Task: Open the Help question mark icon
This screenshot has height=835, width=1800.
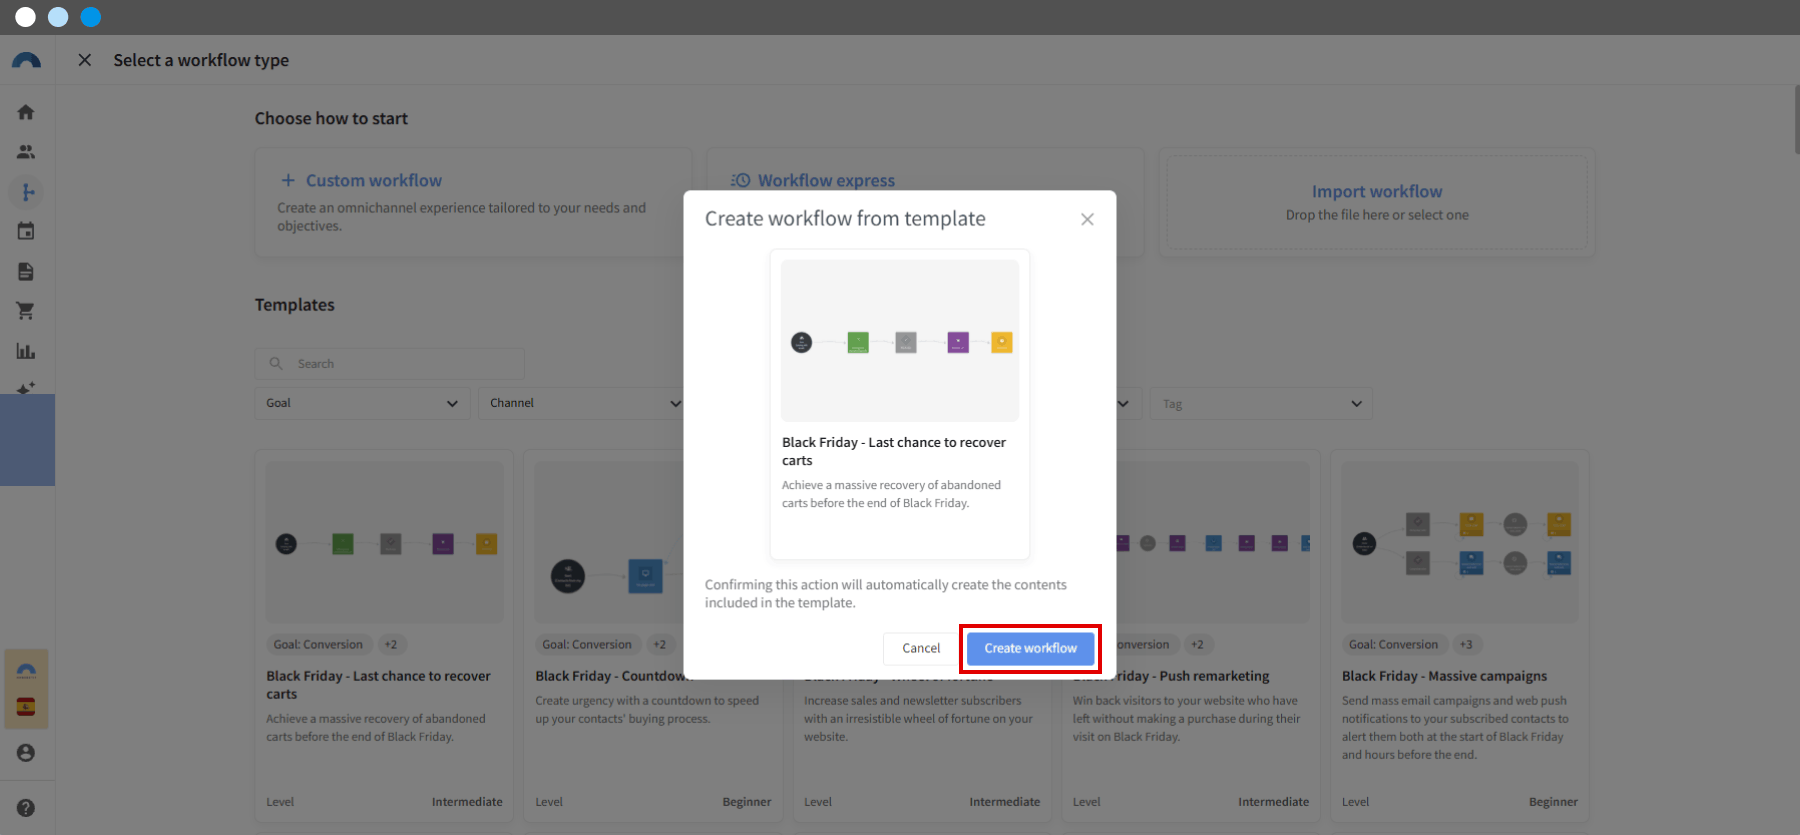Action: [26, 808]
